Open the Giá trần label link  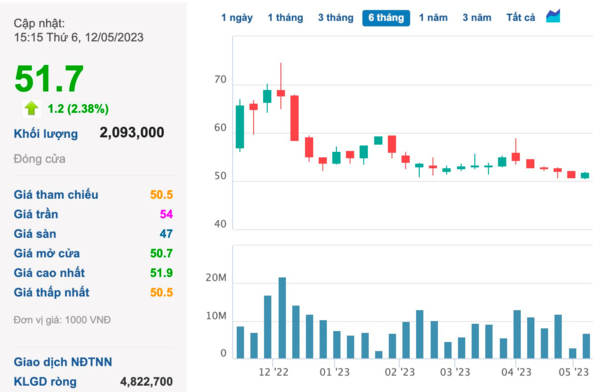coord(36,214)
